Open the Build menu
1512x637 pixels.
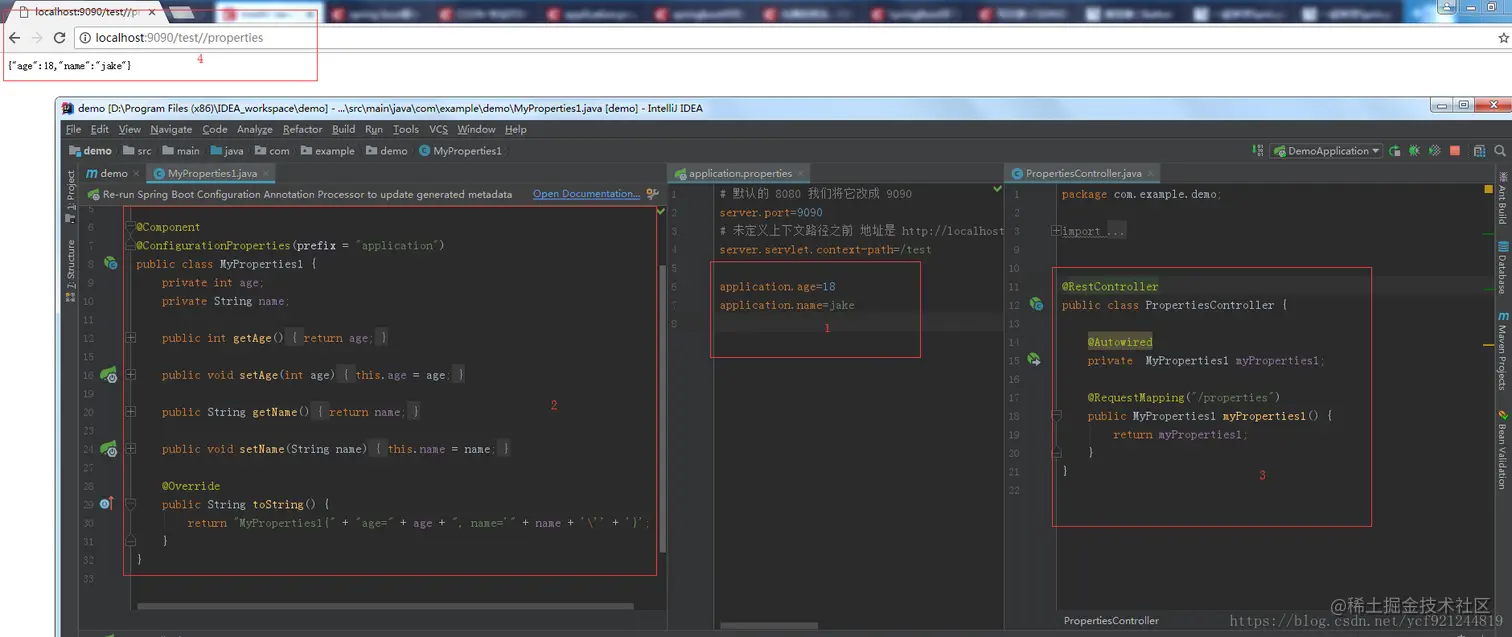(343, 129)
